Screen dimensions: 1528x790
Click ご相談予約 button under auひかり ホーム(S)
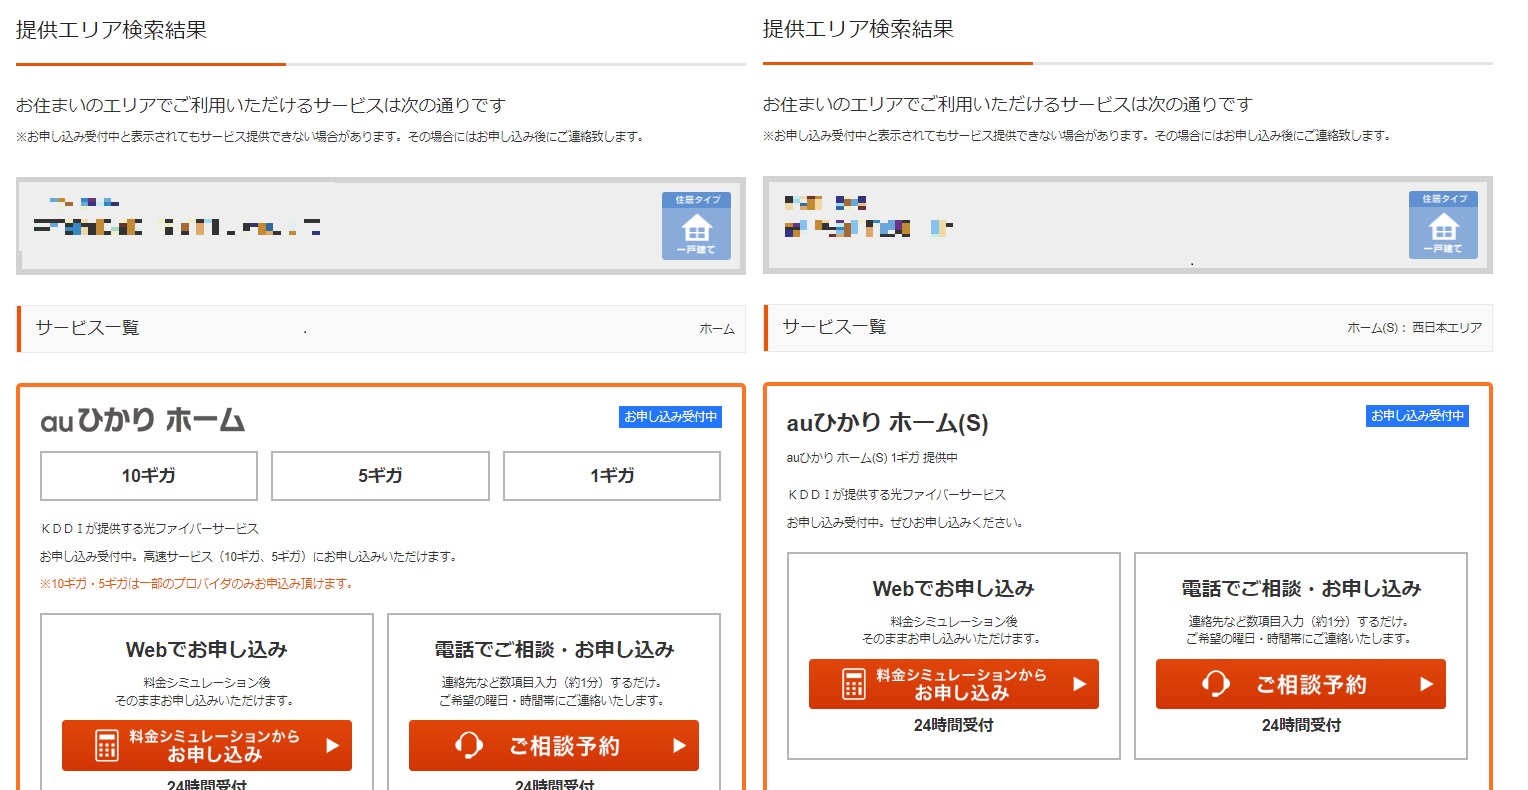[x=1301, y=684]
